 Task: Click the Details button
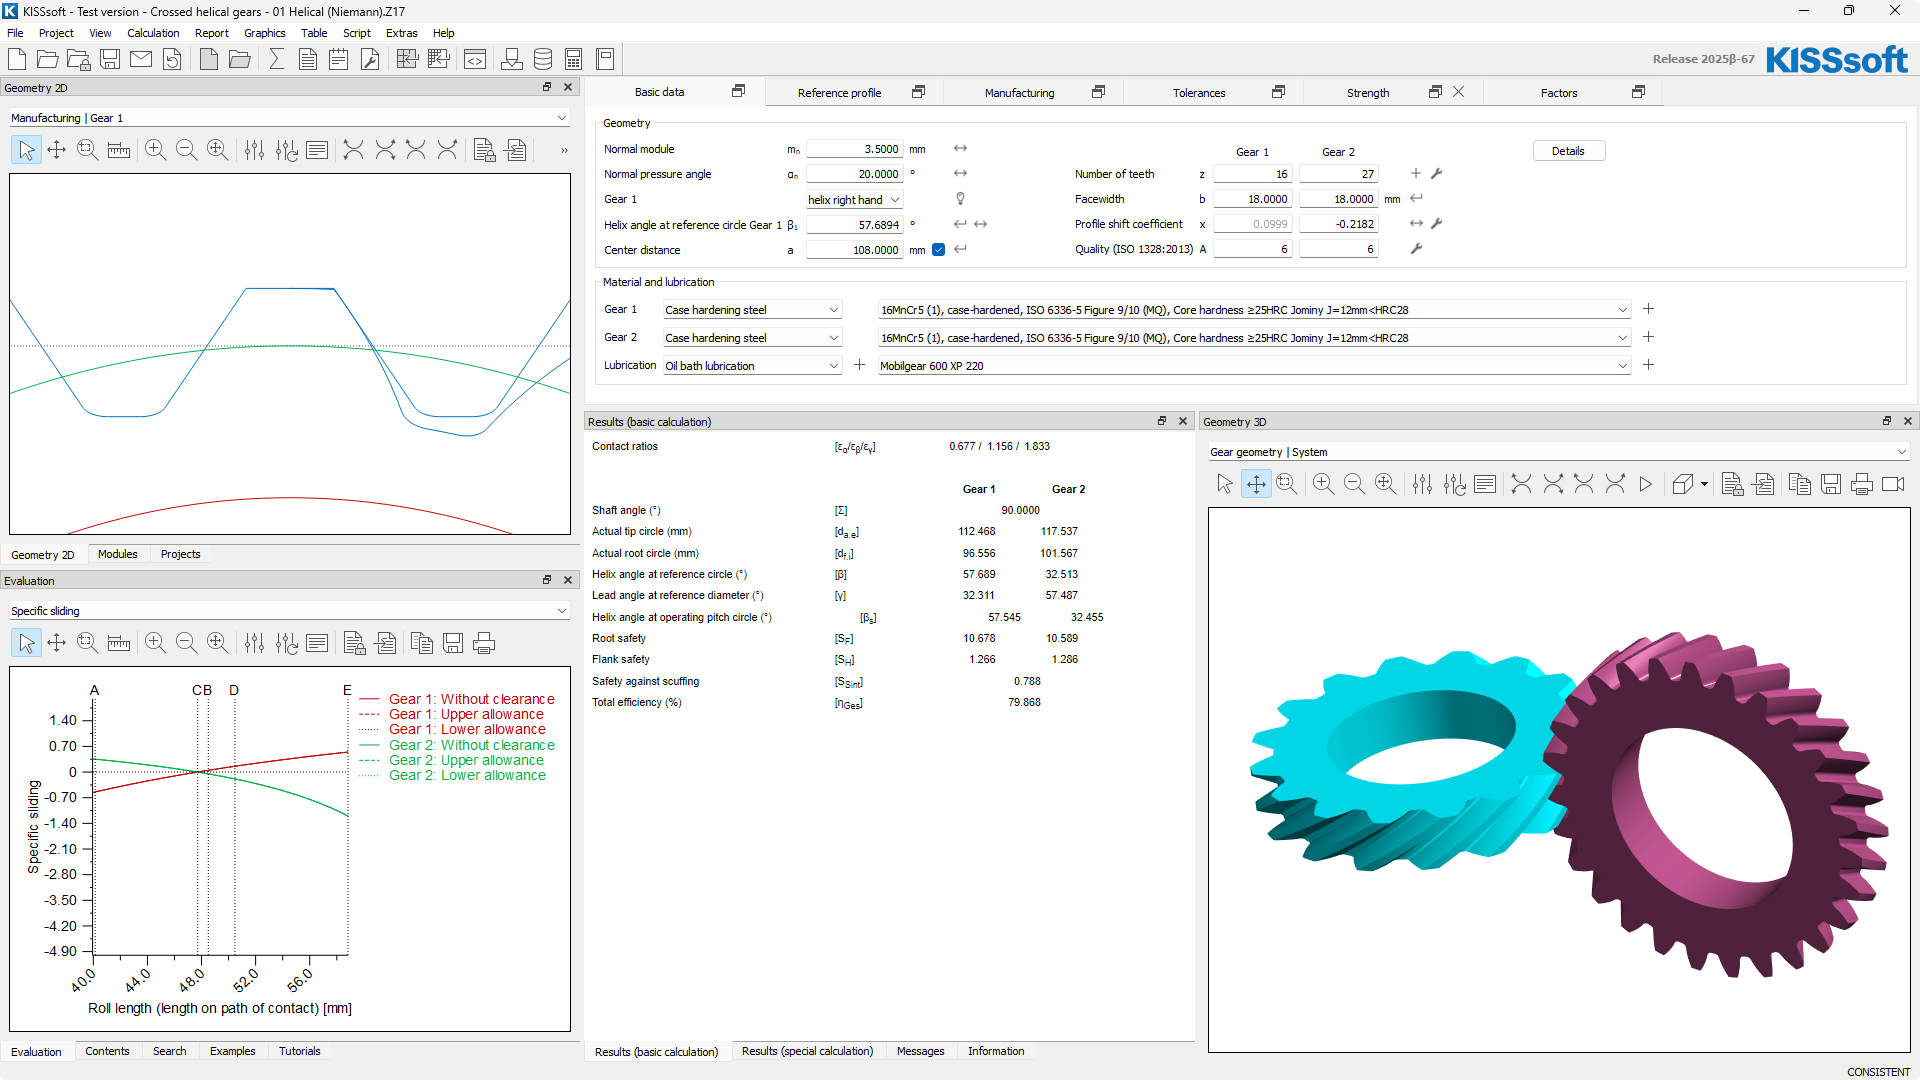[x=1568, y=151]
